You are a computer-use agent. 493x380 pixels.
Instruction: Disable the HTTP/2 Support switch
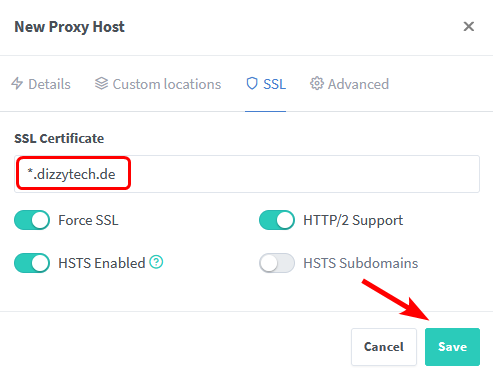click(277, 220)
